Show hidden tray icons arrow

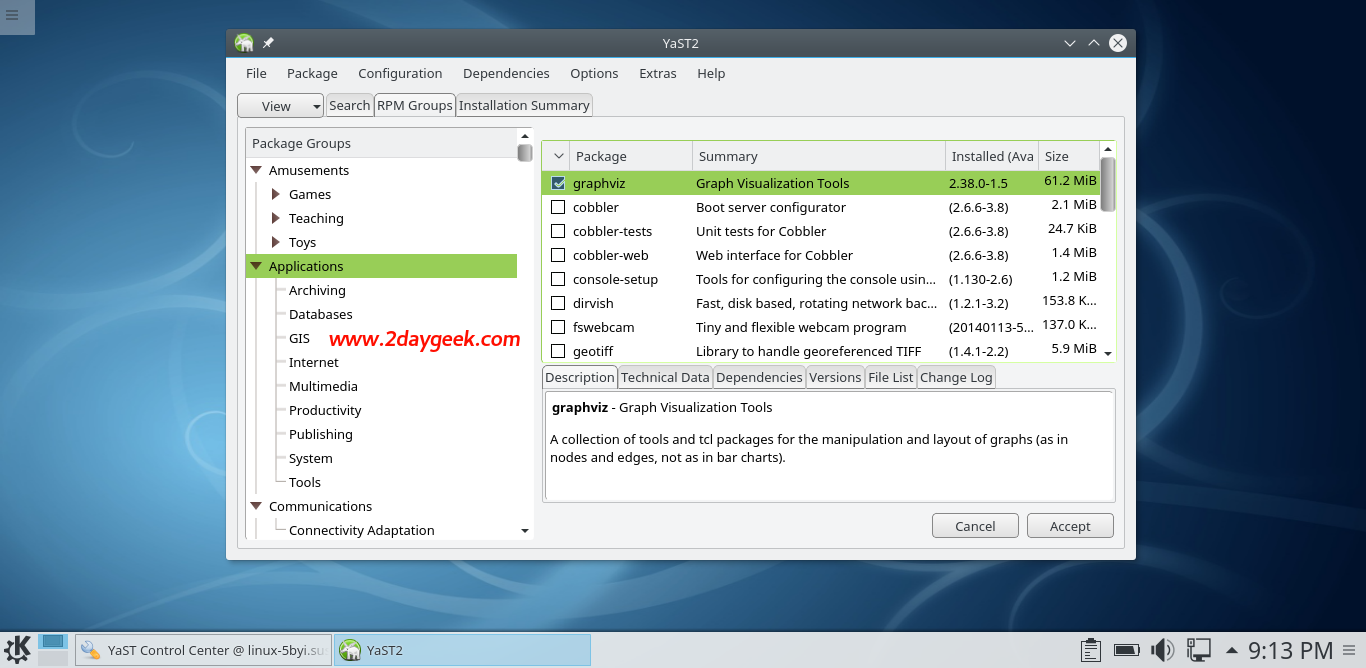point(1231,650)
